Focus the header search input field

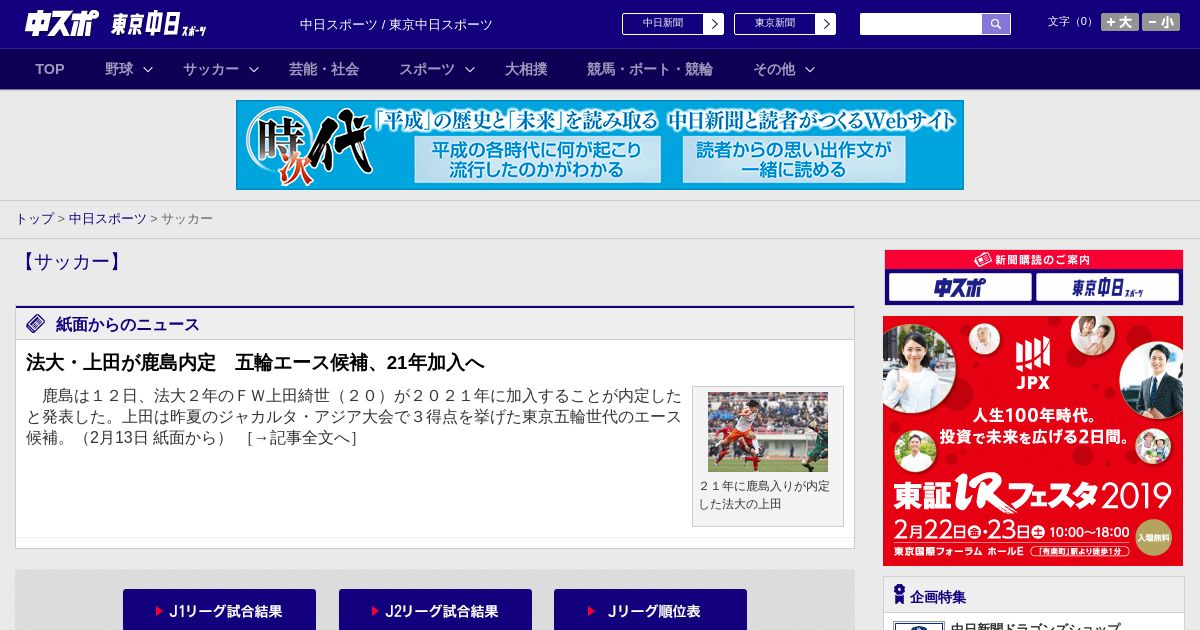[921, 24]
